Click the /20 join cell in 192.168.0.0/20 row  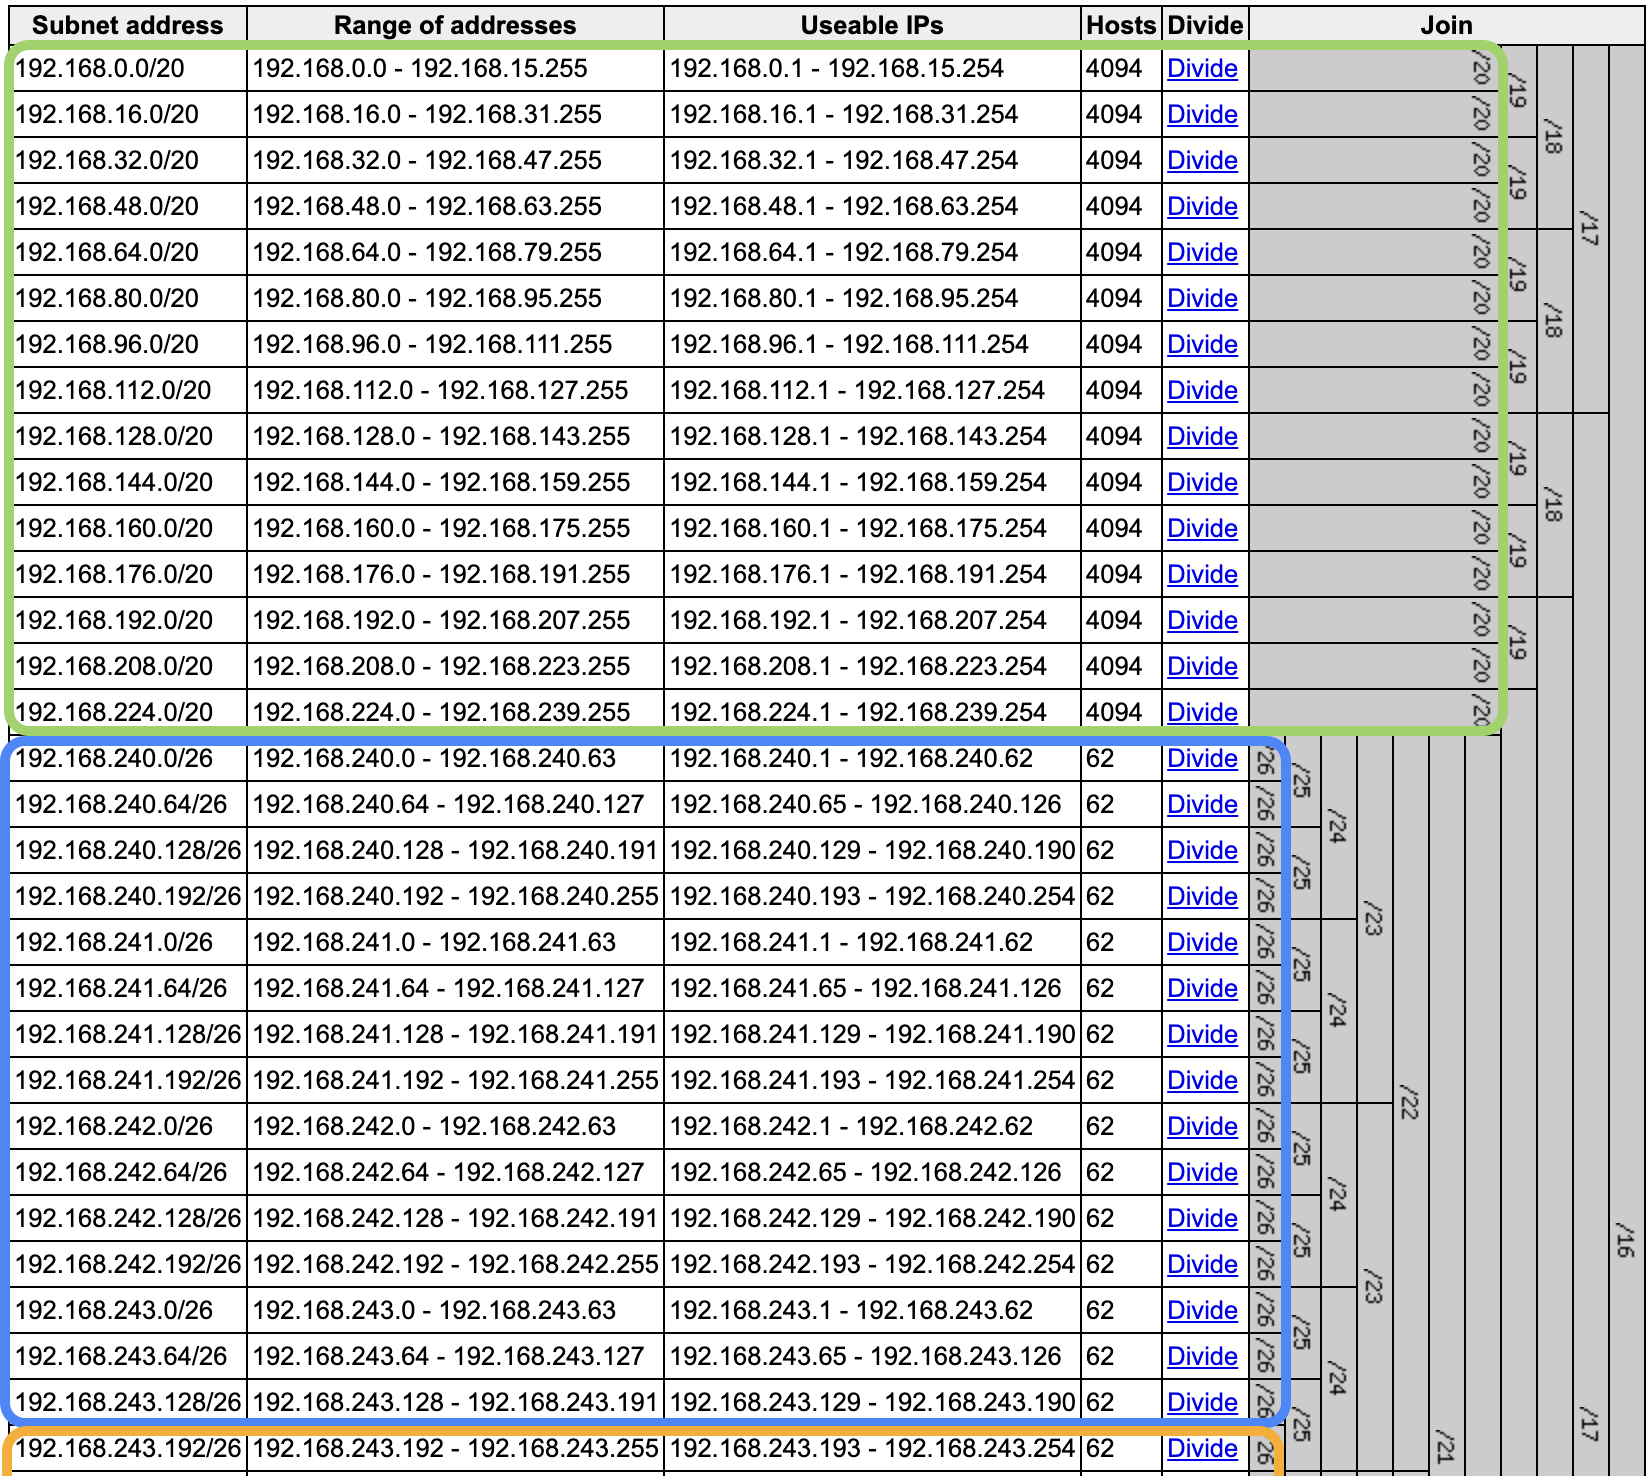click(1375, 68)
